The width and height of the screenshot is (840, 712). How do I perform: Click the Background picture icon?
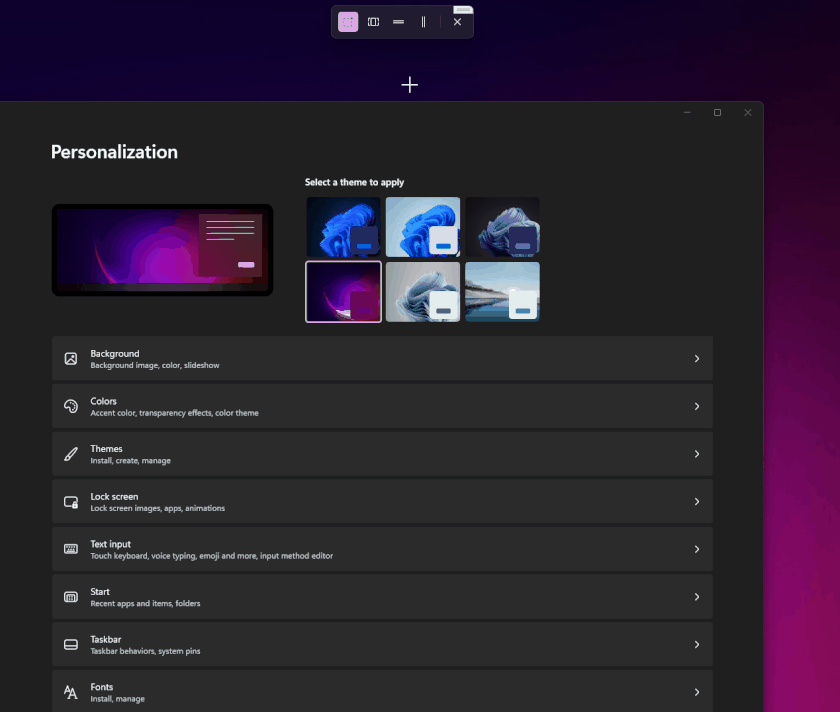coord(71,358)
